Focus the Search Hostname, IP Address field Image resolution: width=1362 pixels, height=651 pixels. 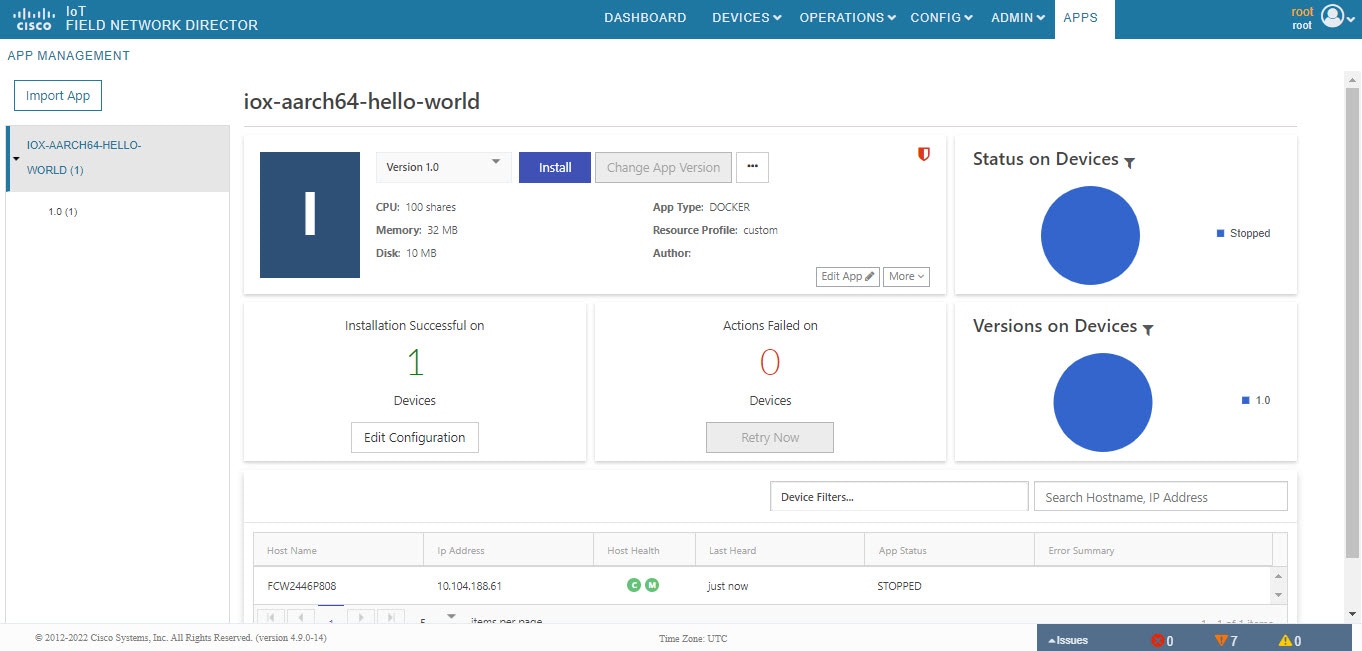[x=1161, y=497]
